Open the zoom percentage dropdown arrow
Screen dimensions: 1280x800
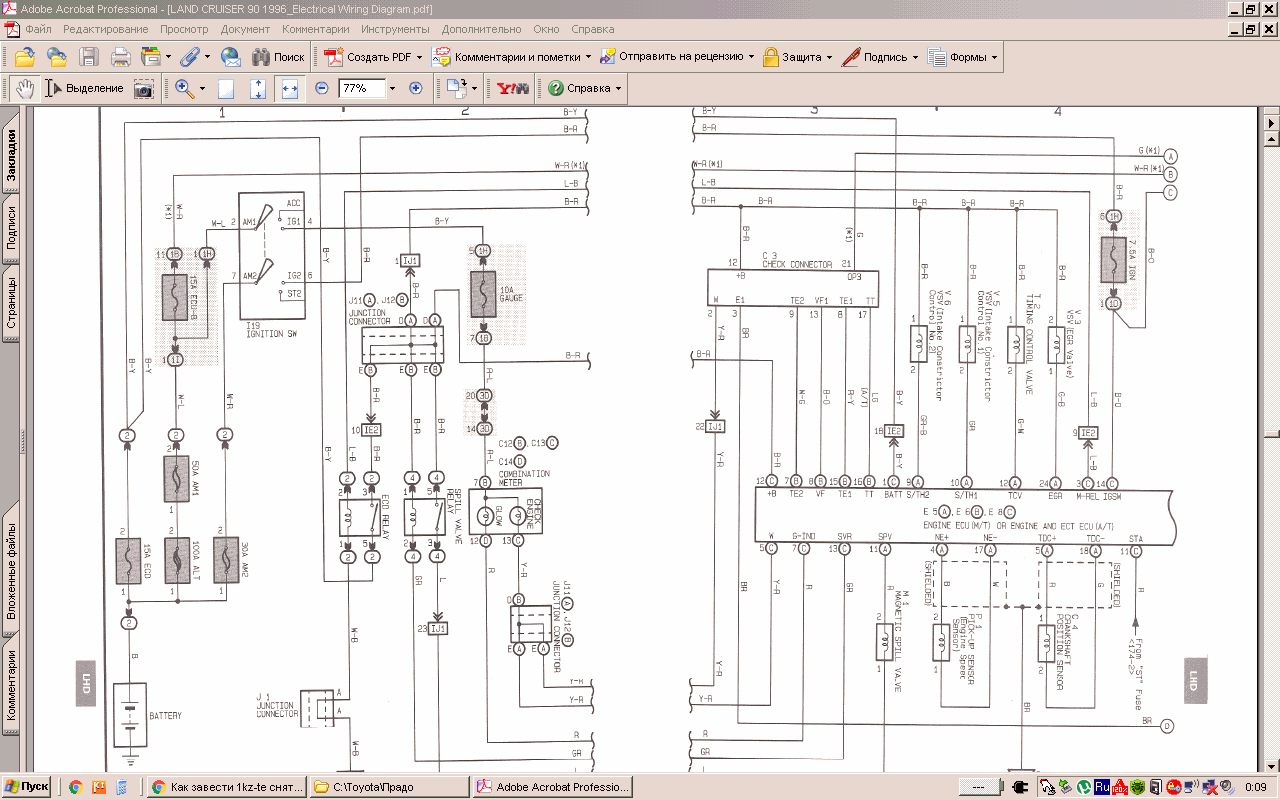[392, 88]
